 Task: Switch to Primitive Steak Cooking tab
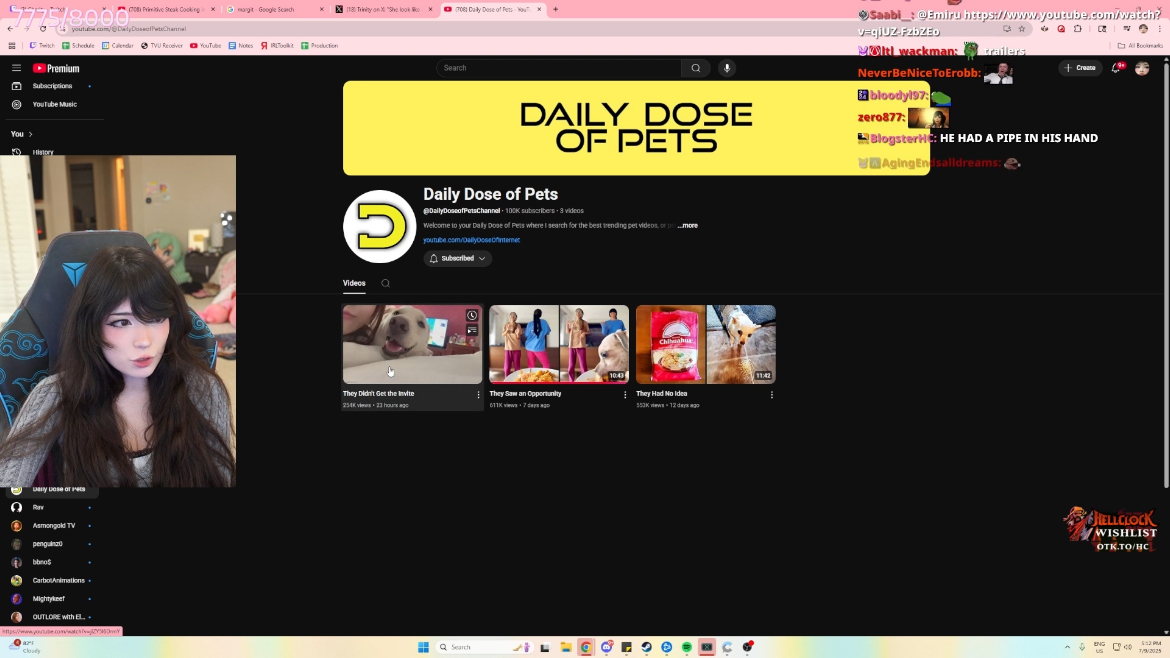tap(164, 10)
